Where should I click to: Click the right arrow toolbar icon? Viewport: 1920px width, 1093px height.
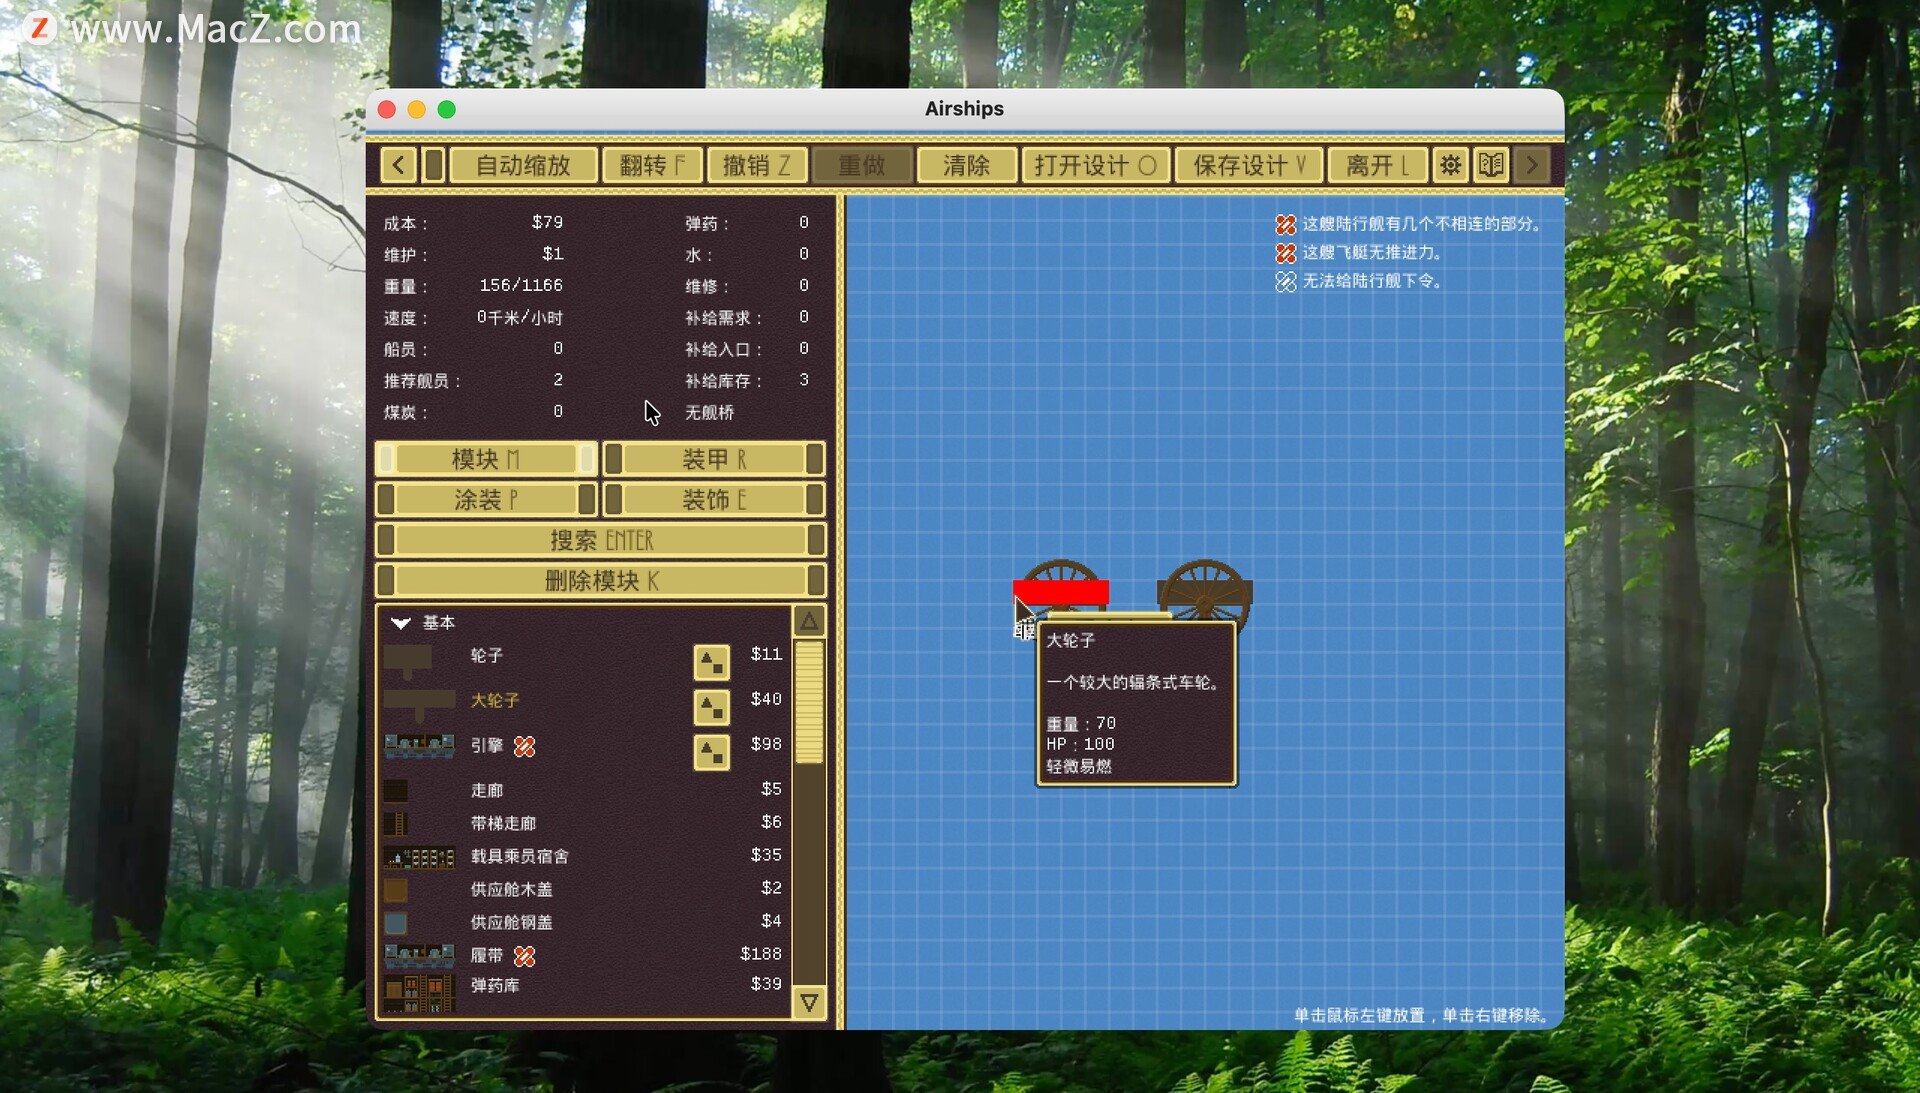point(1532,165)
